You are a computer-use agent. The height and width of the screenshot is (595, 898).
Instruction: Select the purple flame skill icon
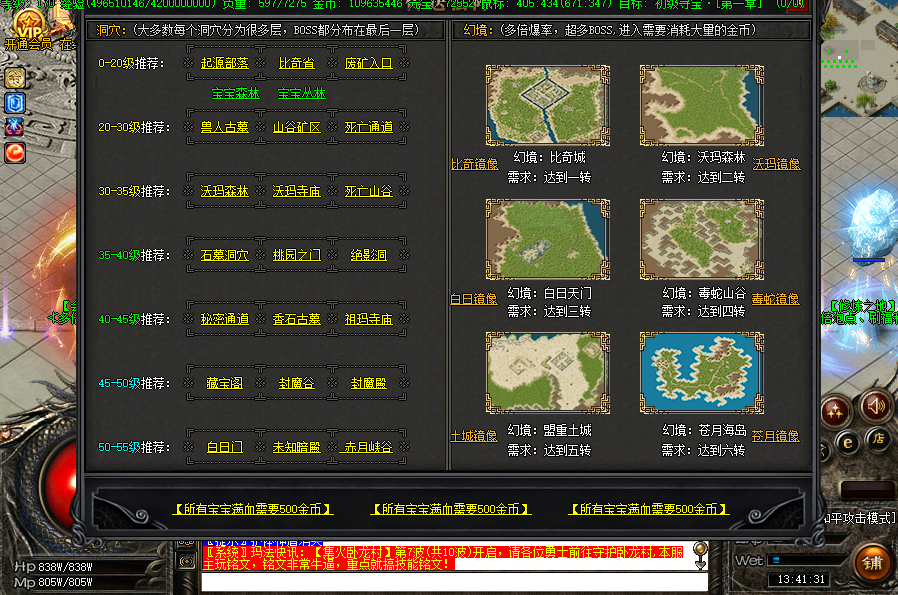pyautogui.click(x=15, y=128)
